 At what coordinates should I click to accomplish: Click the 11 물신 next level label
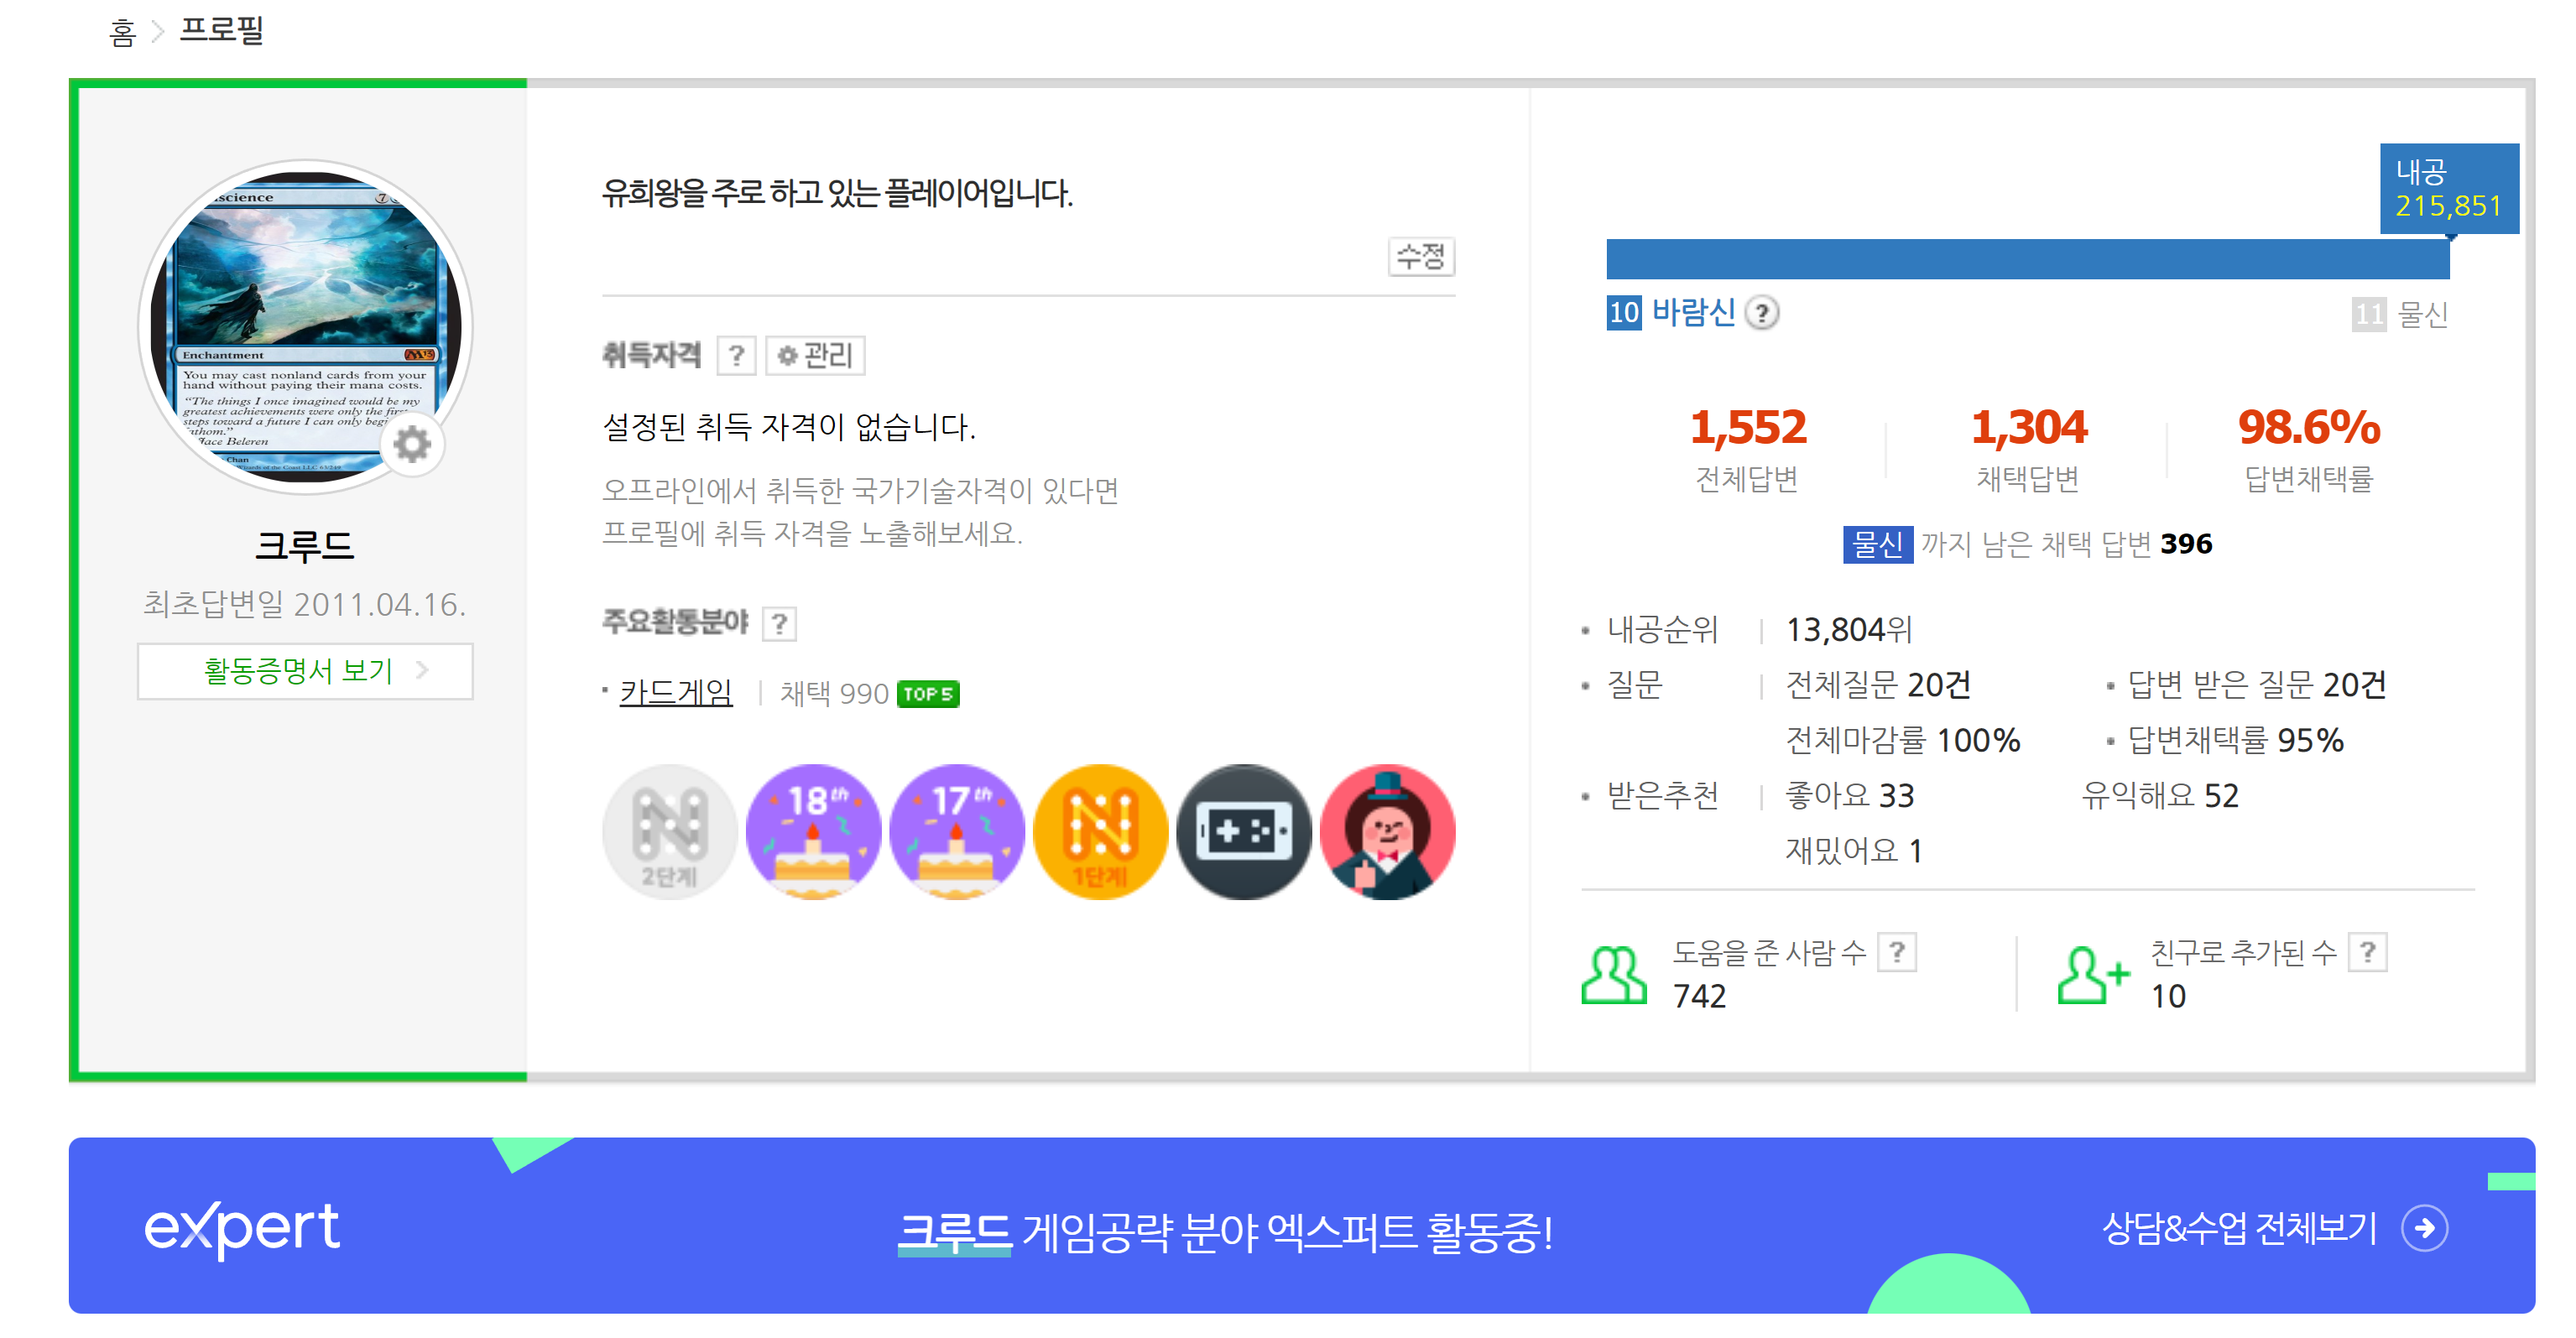(2398, 315)
